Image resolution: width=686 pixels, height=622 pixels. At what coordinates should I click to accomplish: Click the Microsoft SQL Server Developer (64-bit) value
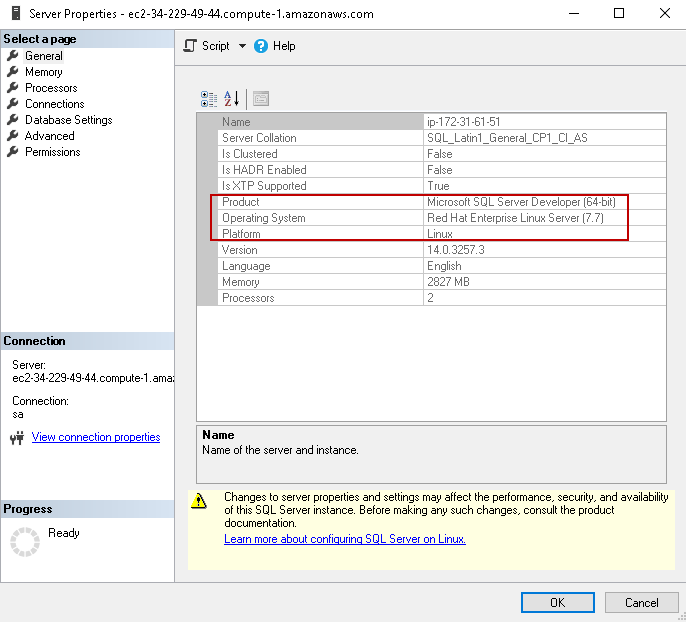(521, 202)
